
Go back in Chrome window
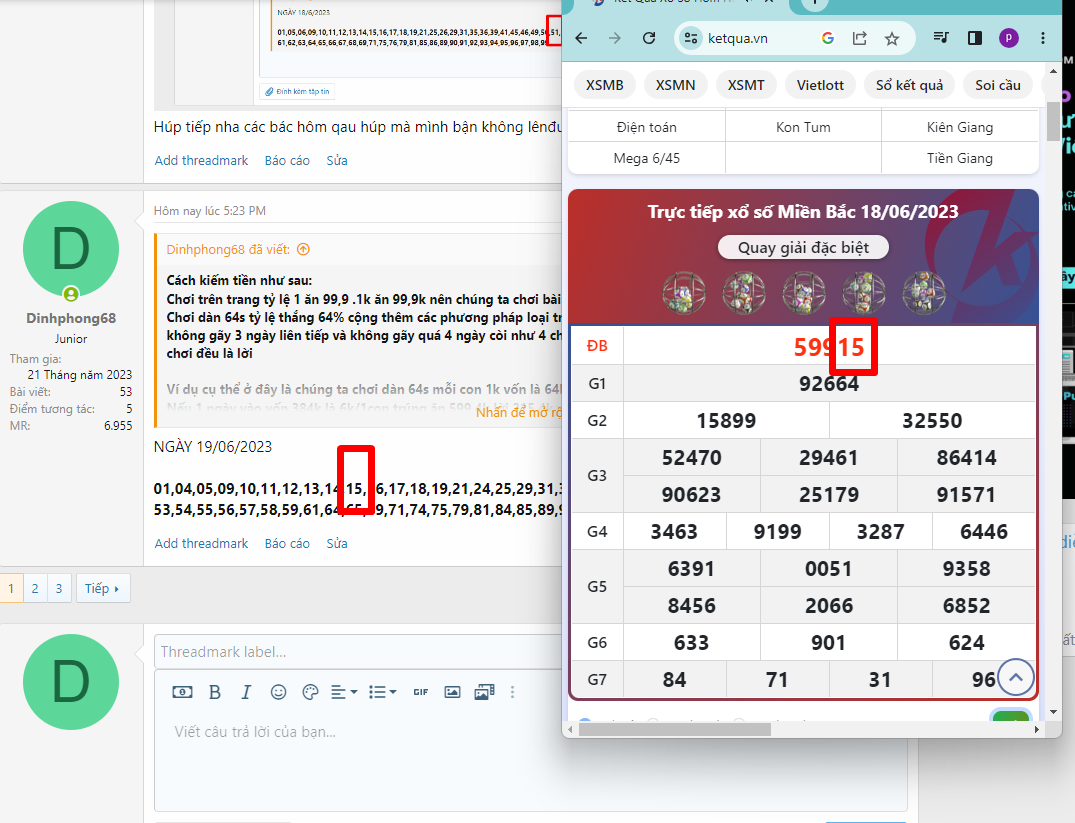pyautogui.click(x=581, y=38)
